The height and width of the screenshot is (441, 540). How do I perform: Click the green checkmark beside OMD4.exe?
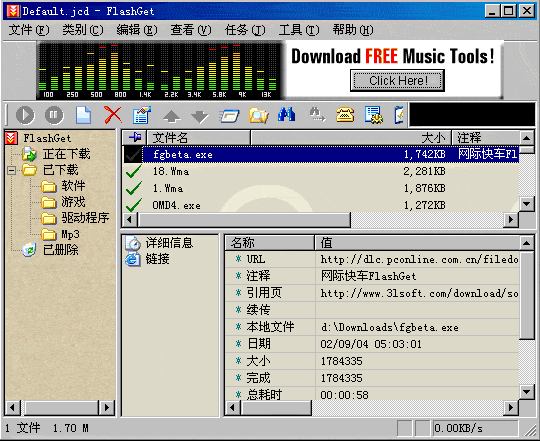point(133,205)
